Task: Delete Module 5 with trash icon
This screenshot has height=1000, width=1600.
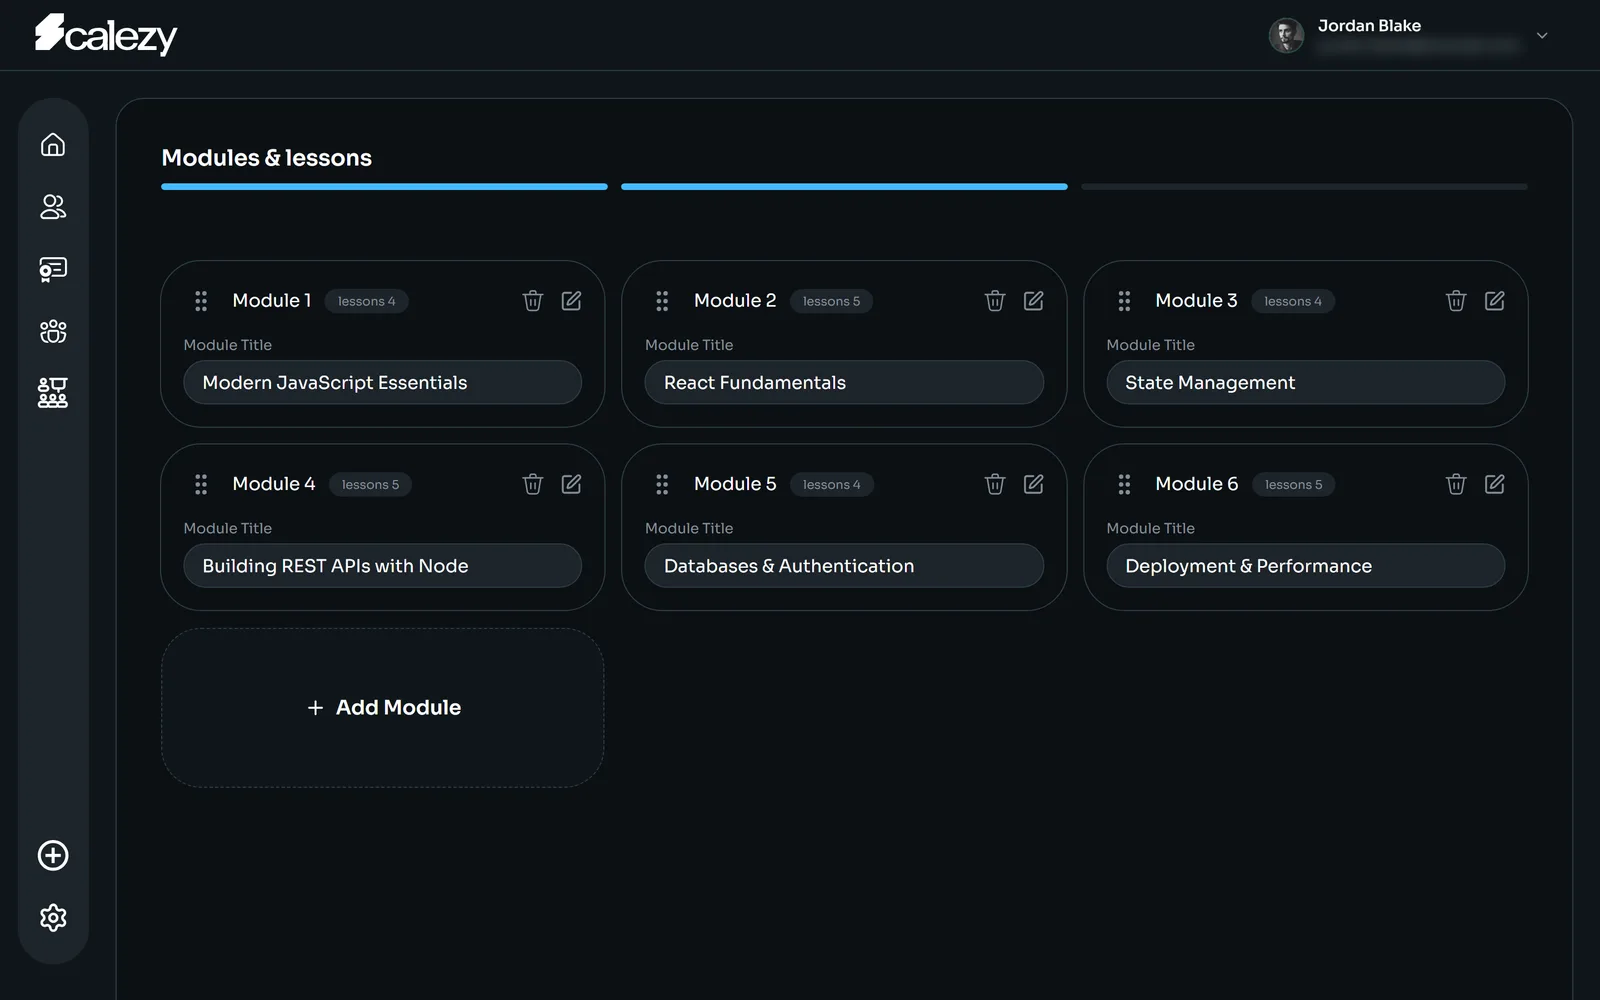Action: click(995, 484)
